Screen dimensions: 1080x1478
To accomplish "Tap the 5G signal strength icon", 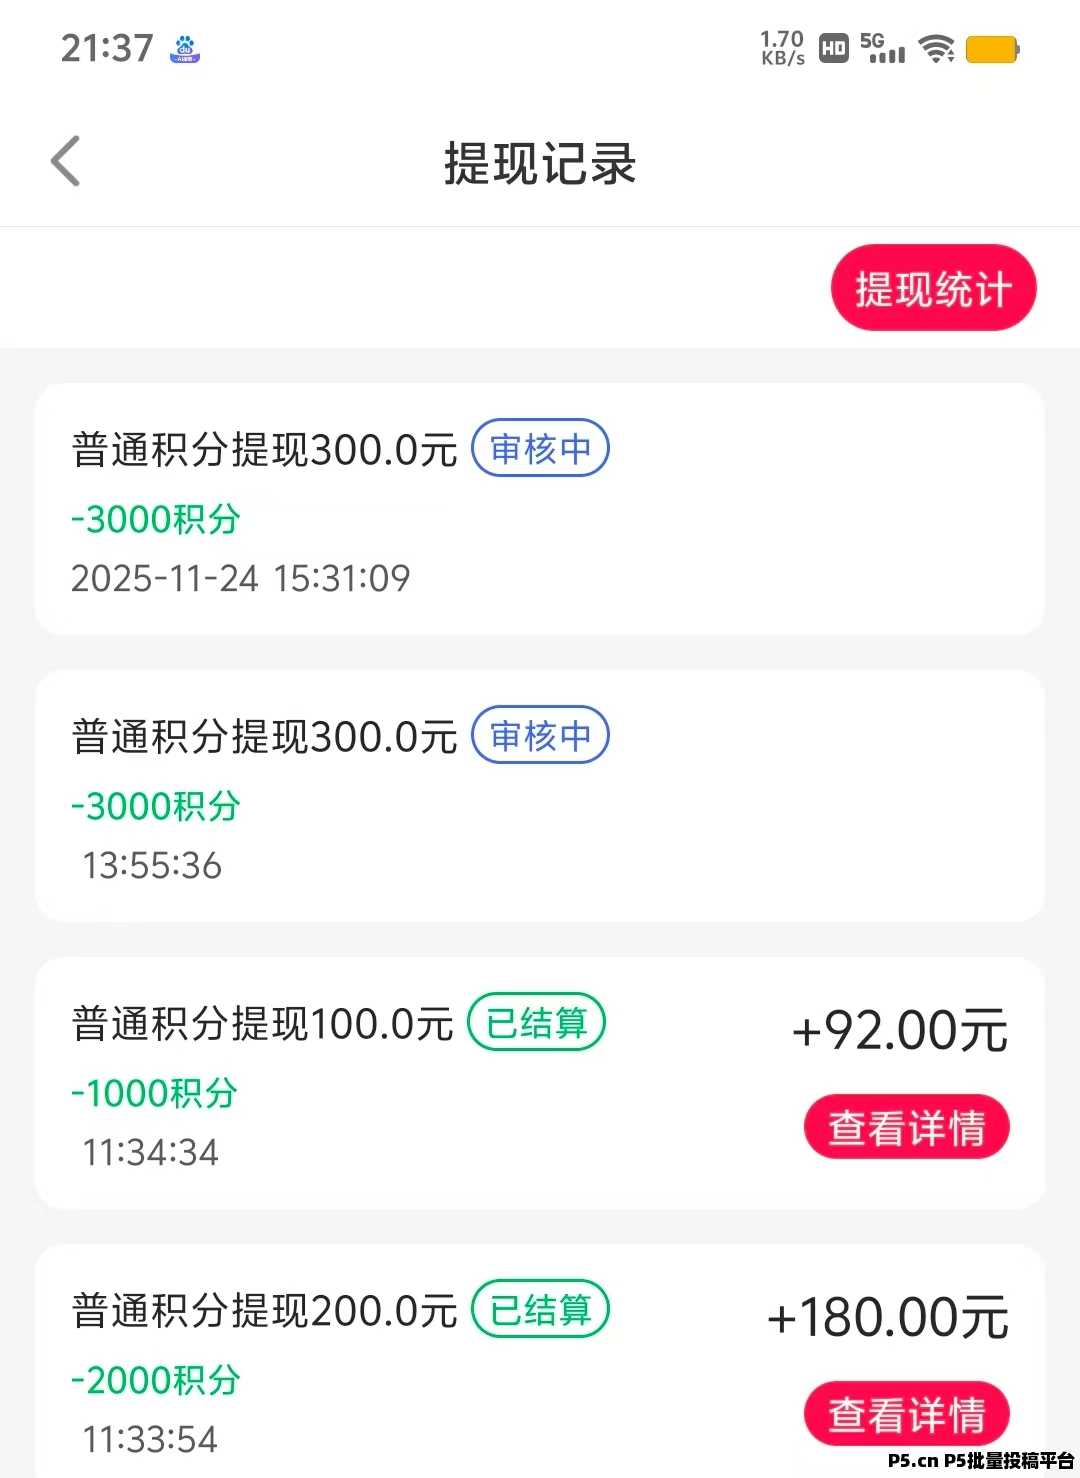I will (882, 48).
